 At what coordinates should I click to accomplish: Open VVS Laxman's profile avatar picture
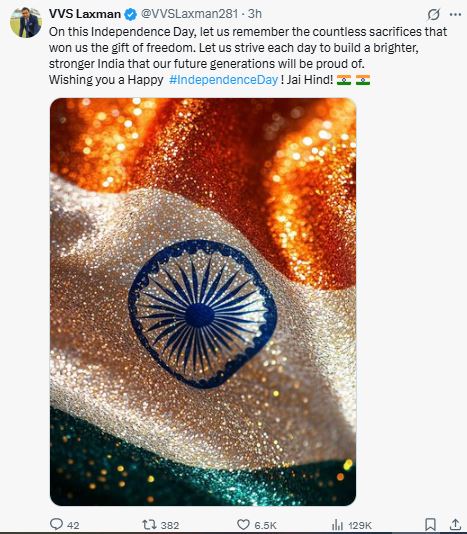[26, 22]
